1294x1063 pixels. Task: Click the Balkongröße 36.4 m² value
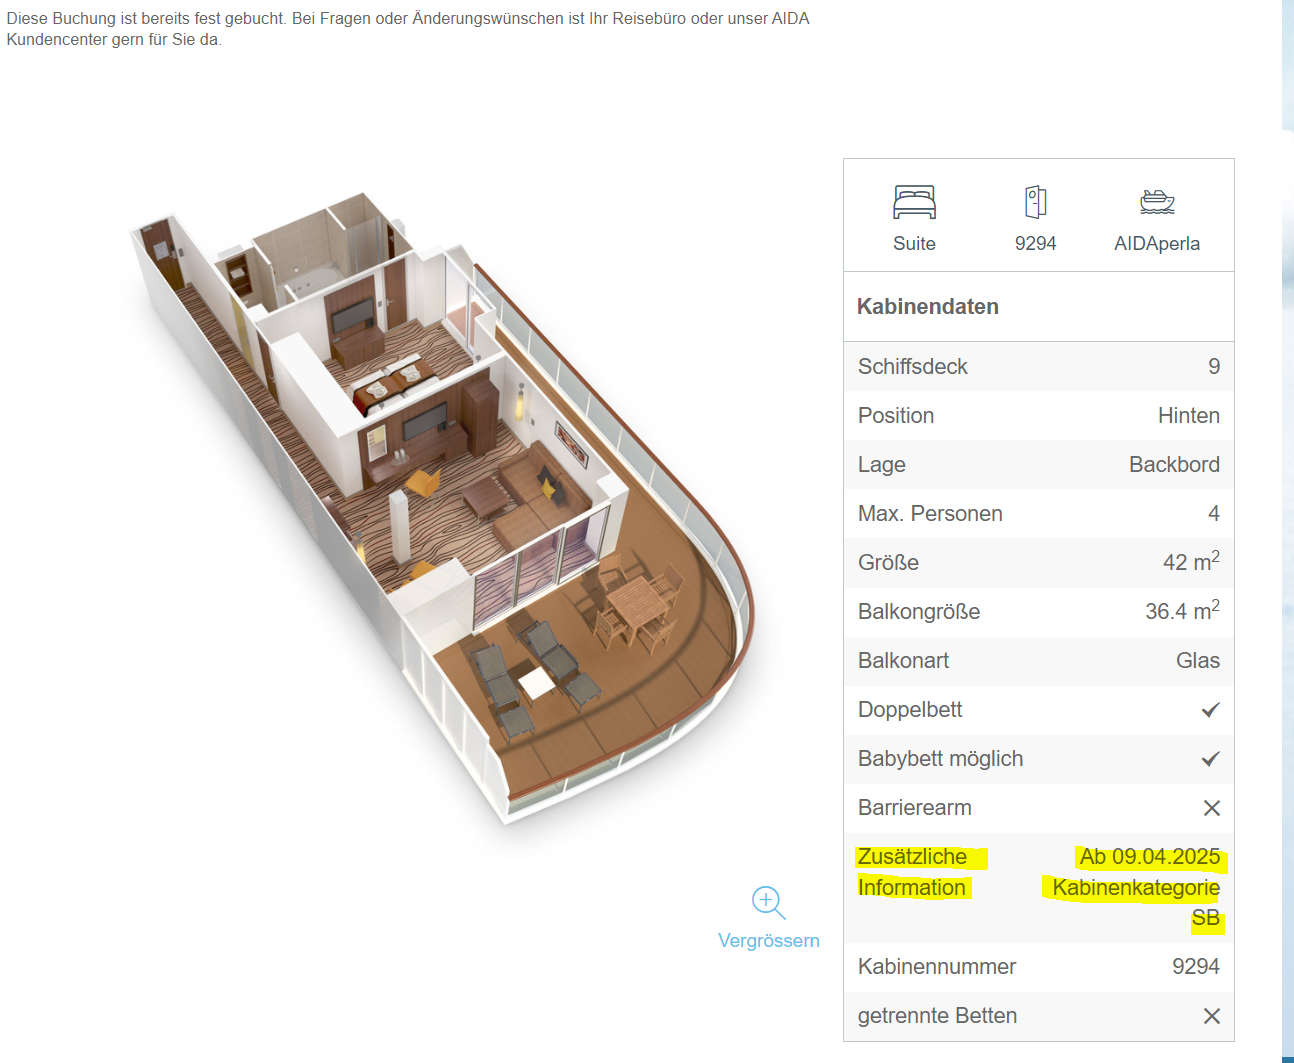pos(1181,612)
